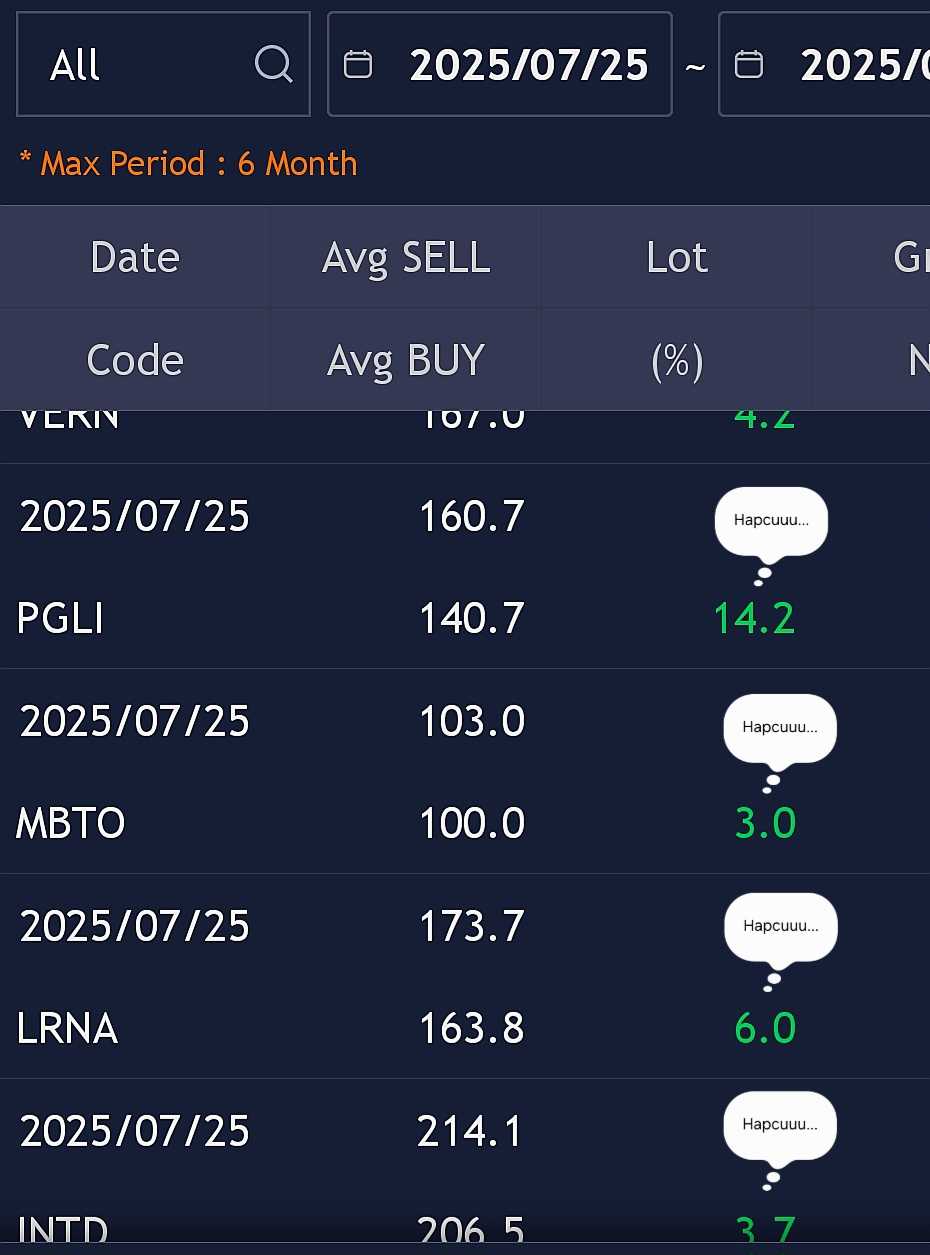Viewport: 930px width, 1255px height.
Task: Click the 173.7 average sell price
Action: coord(471,926)
